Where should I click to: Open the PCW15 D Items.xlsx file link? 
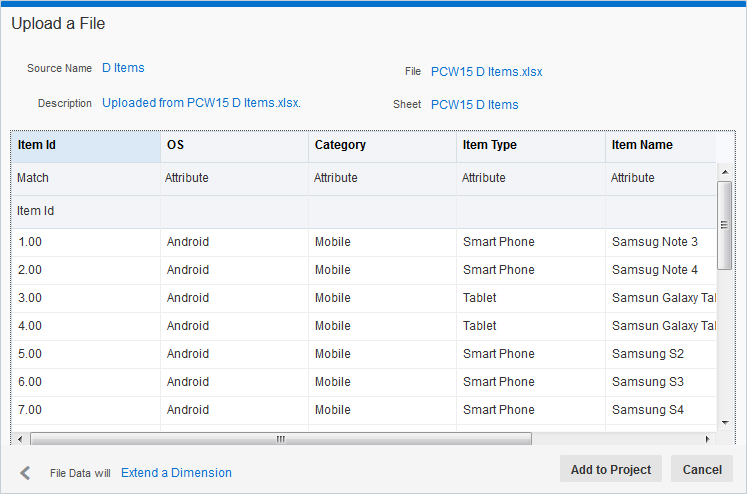click(486, 72)
